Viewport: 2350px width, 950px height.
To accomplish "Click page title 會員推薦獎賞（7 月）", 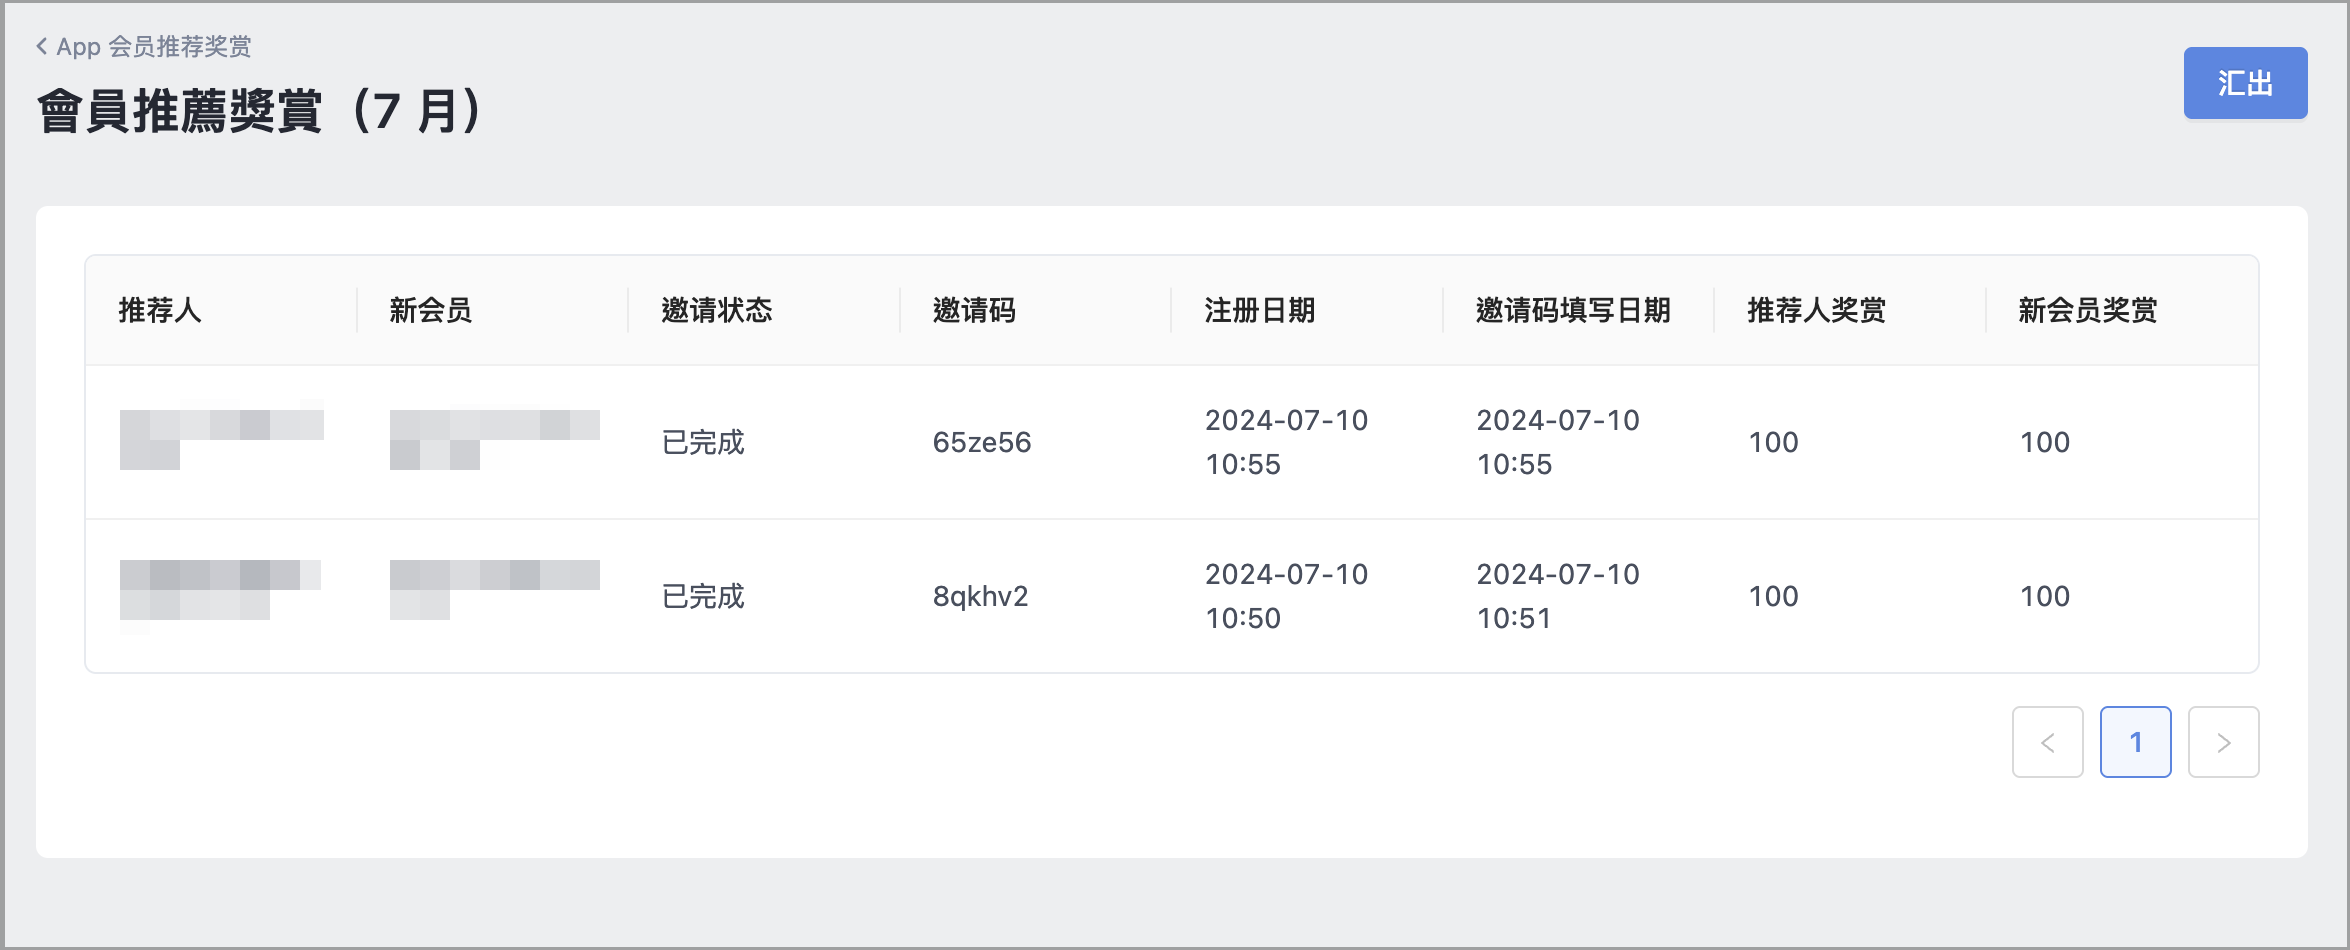I will point(260,110).
